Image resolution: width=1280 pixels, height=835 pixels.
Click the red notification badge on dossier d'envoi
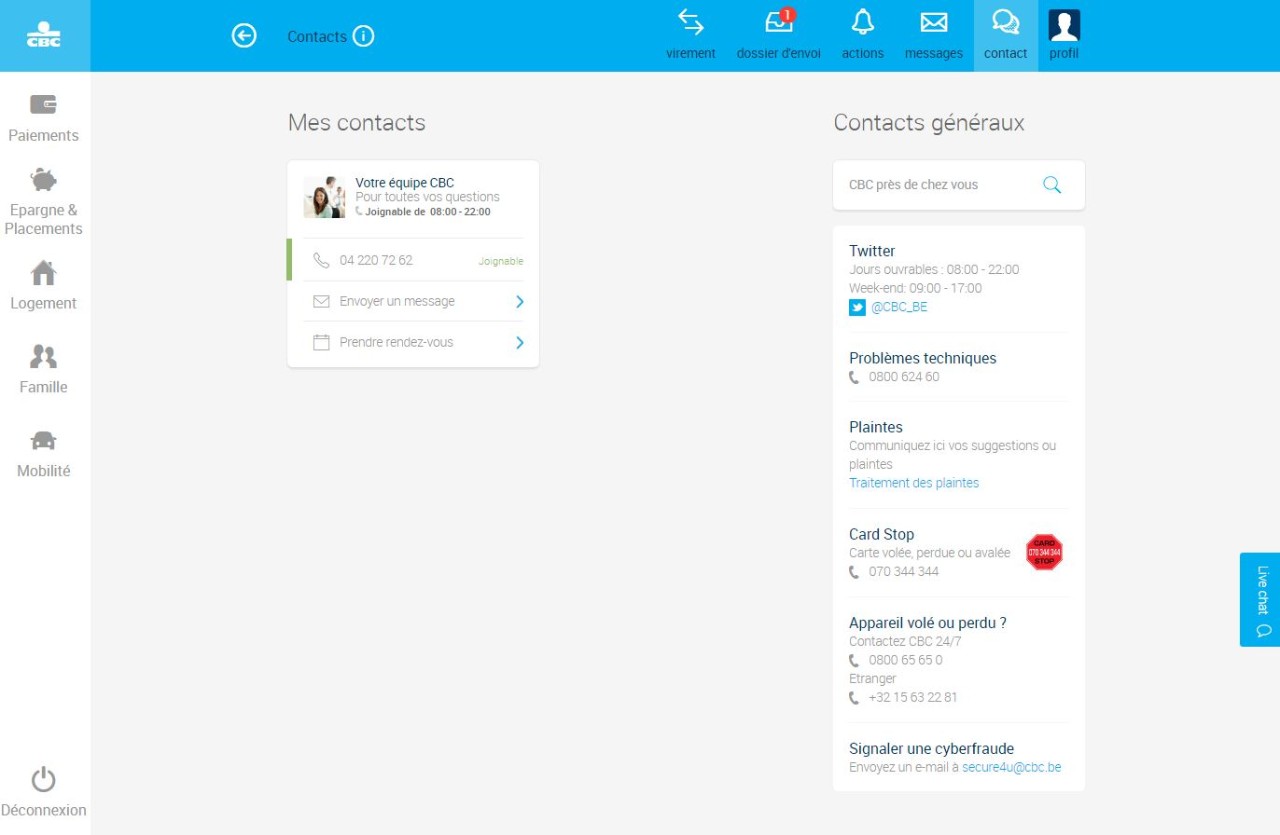[788, 14]
